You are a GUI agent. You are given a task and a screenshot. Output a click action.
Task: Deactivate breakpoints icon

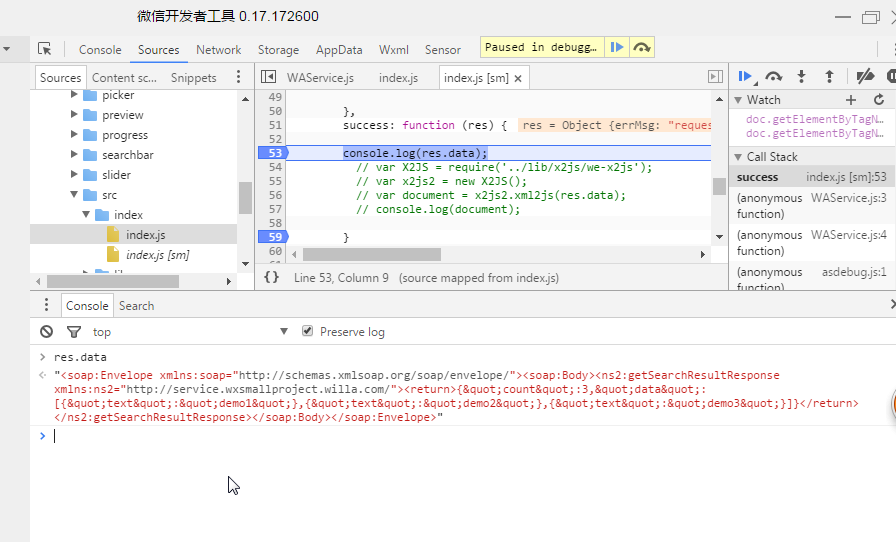865,77
